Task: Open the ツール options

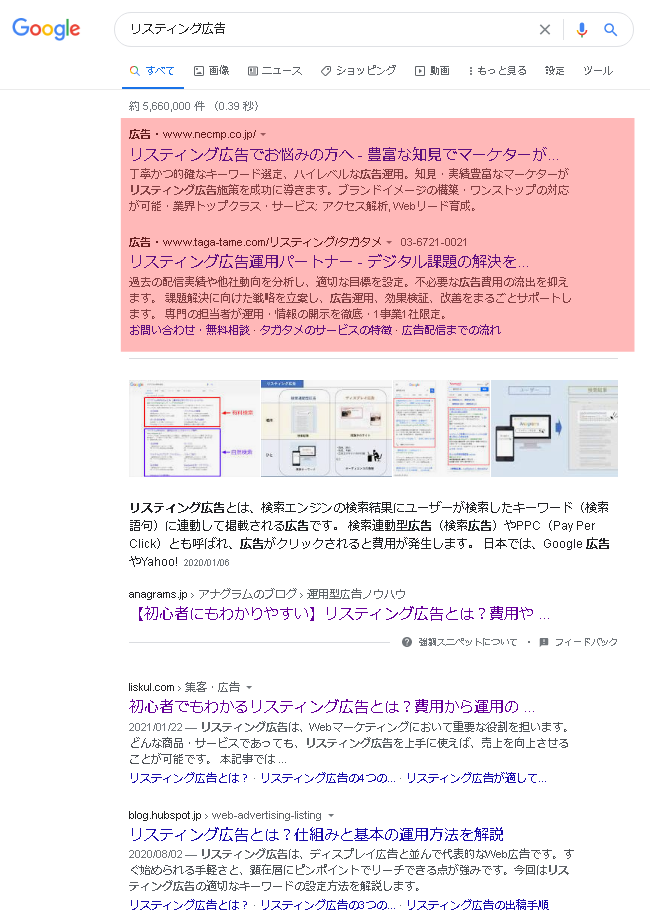Action: click(x=598, y=71)
